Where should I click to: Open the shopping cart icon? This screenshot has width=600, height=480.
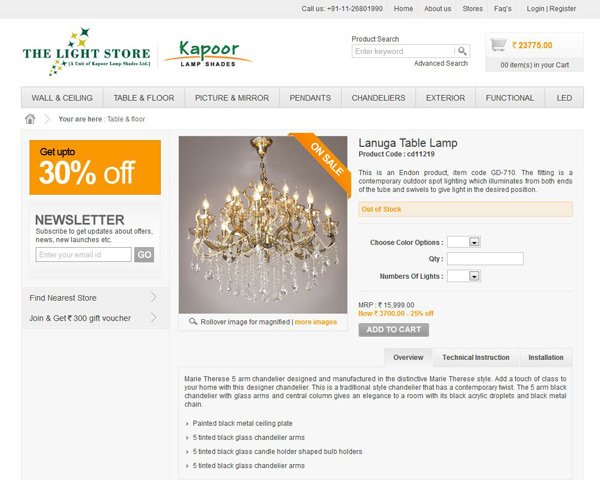click(498, 45)
